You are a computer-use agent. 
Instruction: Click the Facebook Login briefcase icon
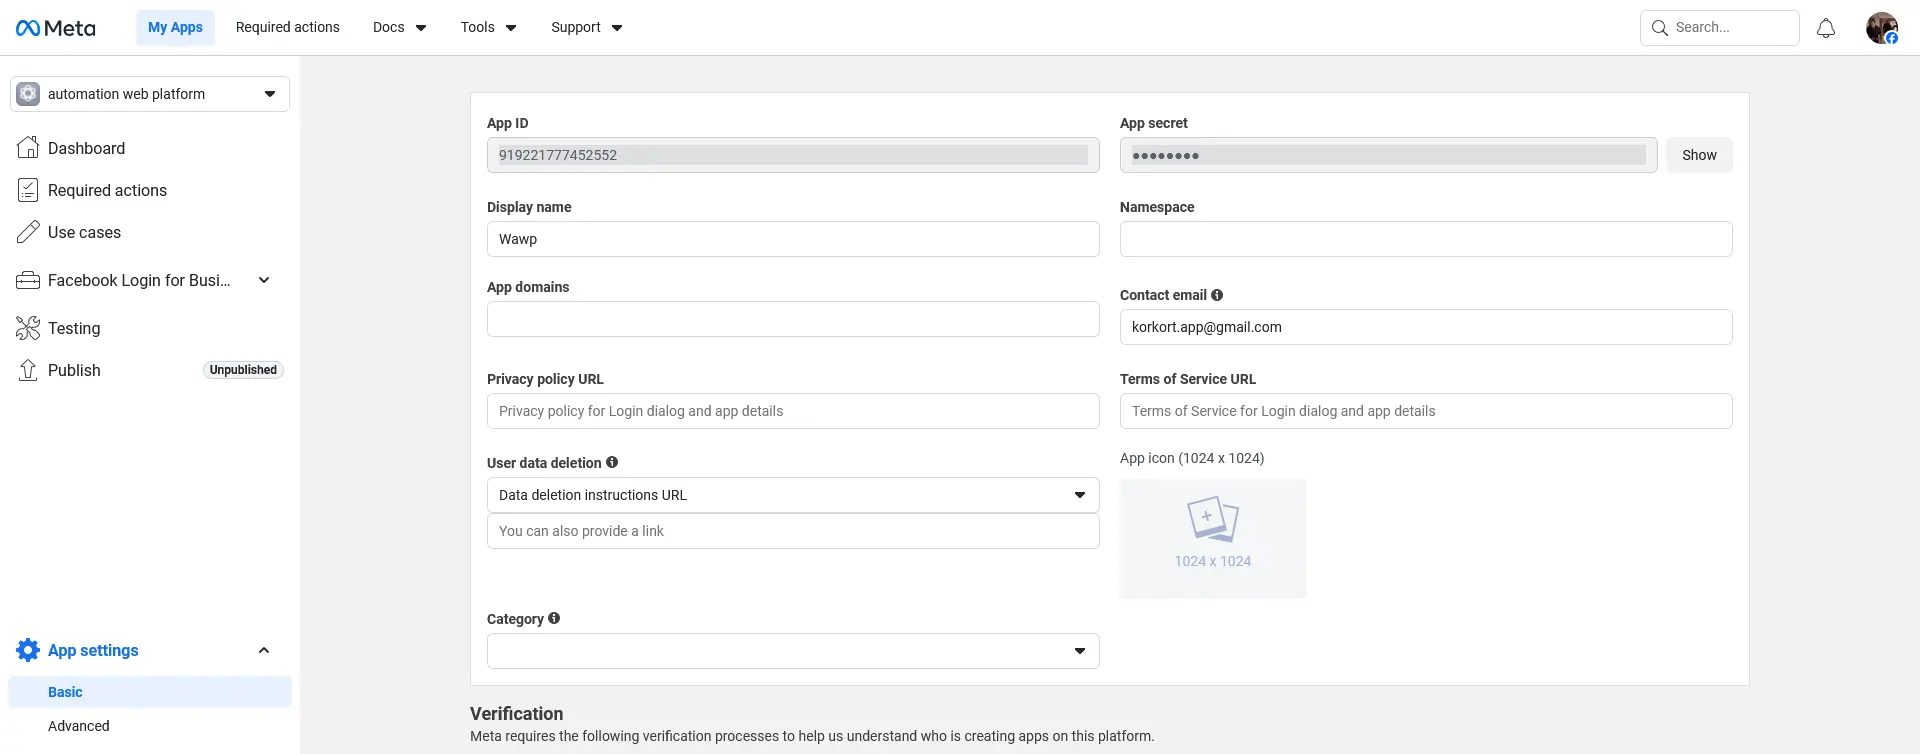[x=28, y=280]
